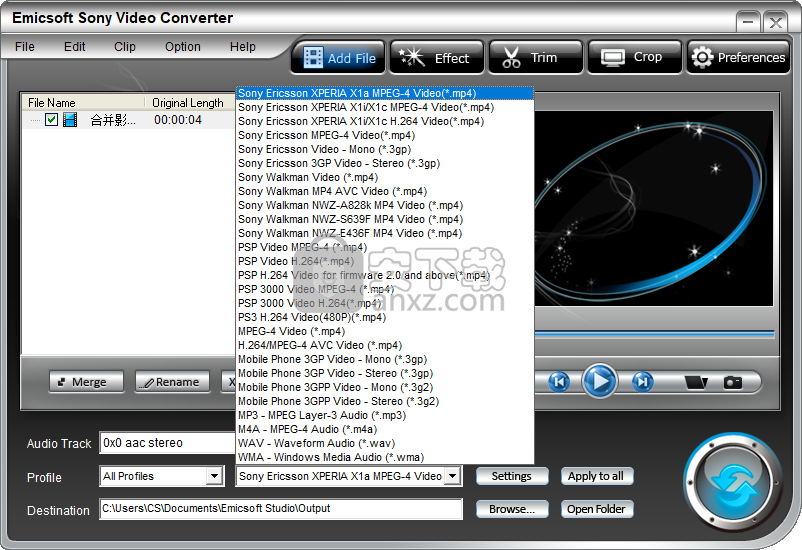Open the snapshot folder icon

[696, 382]
